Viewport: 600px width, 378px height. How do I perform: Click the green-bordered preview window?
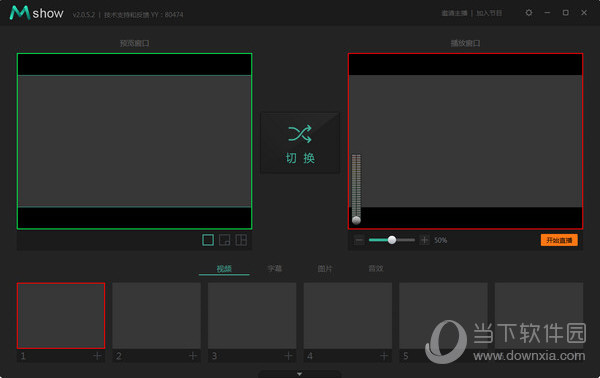tap(134, 141)
